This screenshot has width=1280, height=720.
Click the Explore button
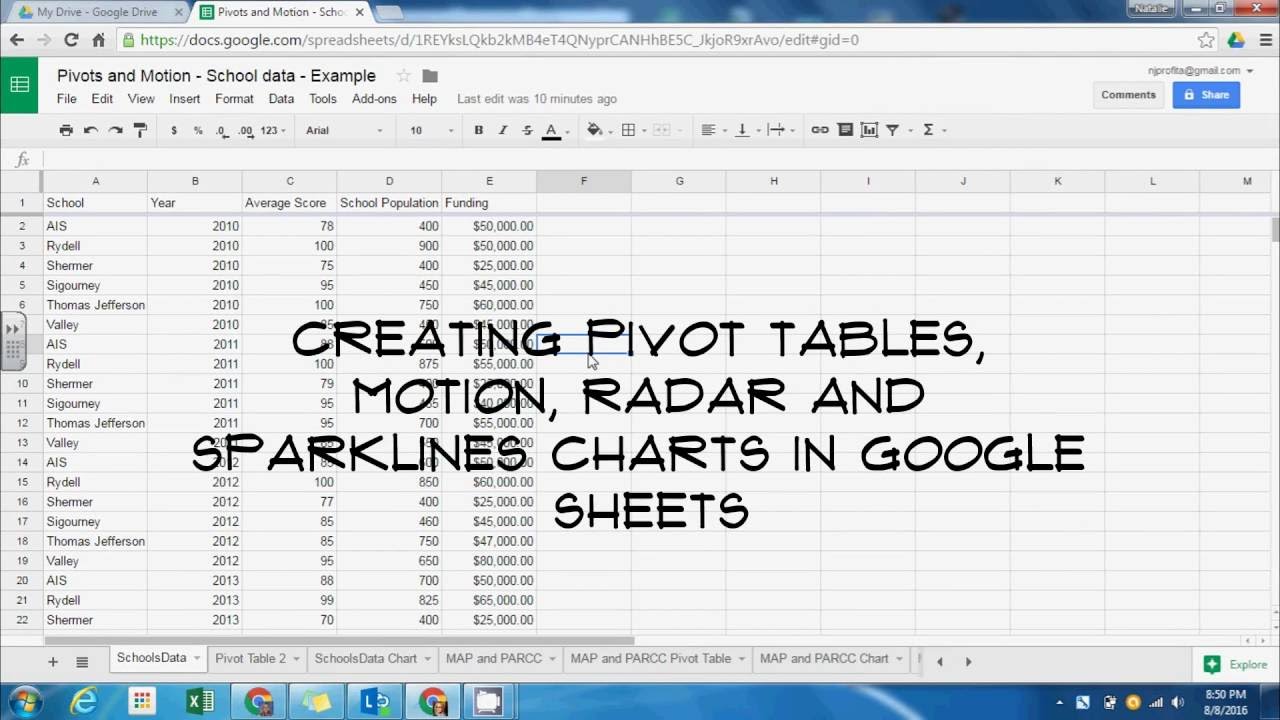(x=1237, y=664)
